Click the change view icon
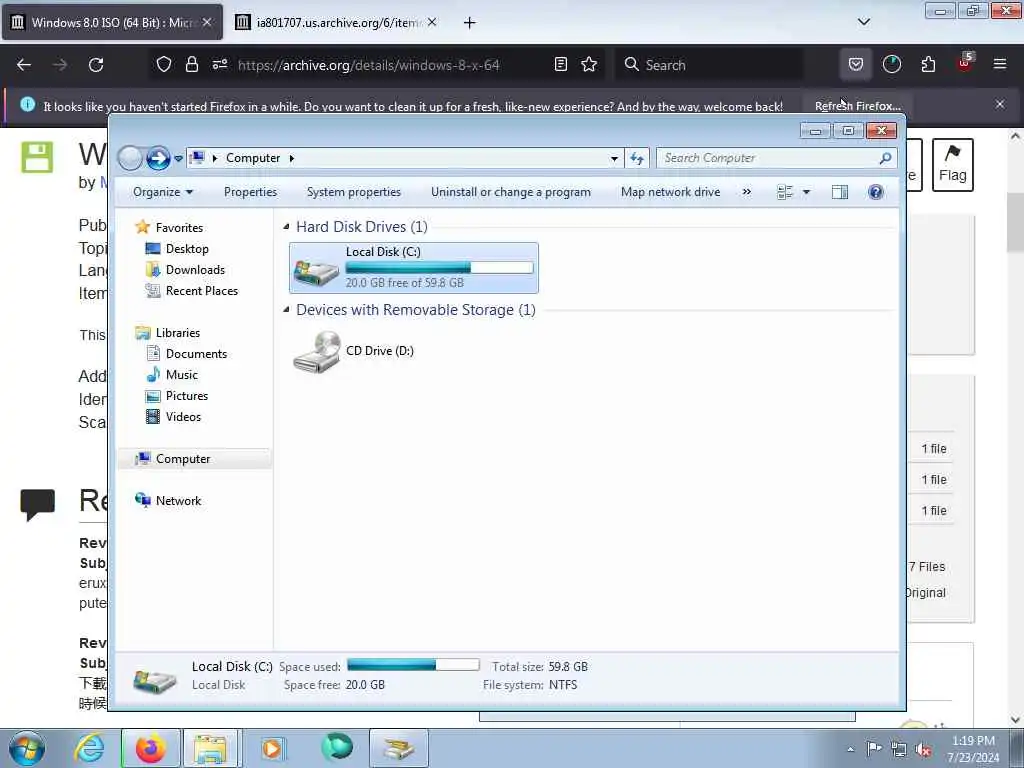The height and width of the screenshot is (768, 1024). (785, 192)
